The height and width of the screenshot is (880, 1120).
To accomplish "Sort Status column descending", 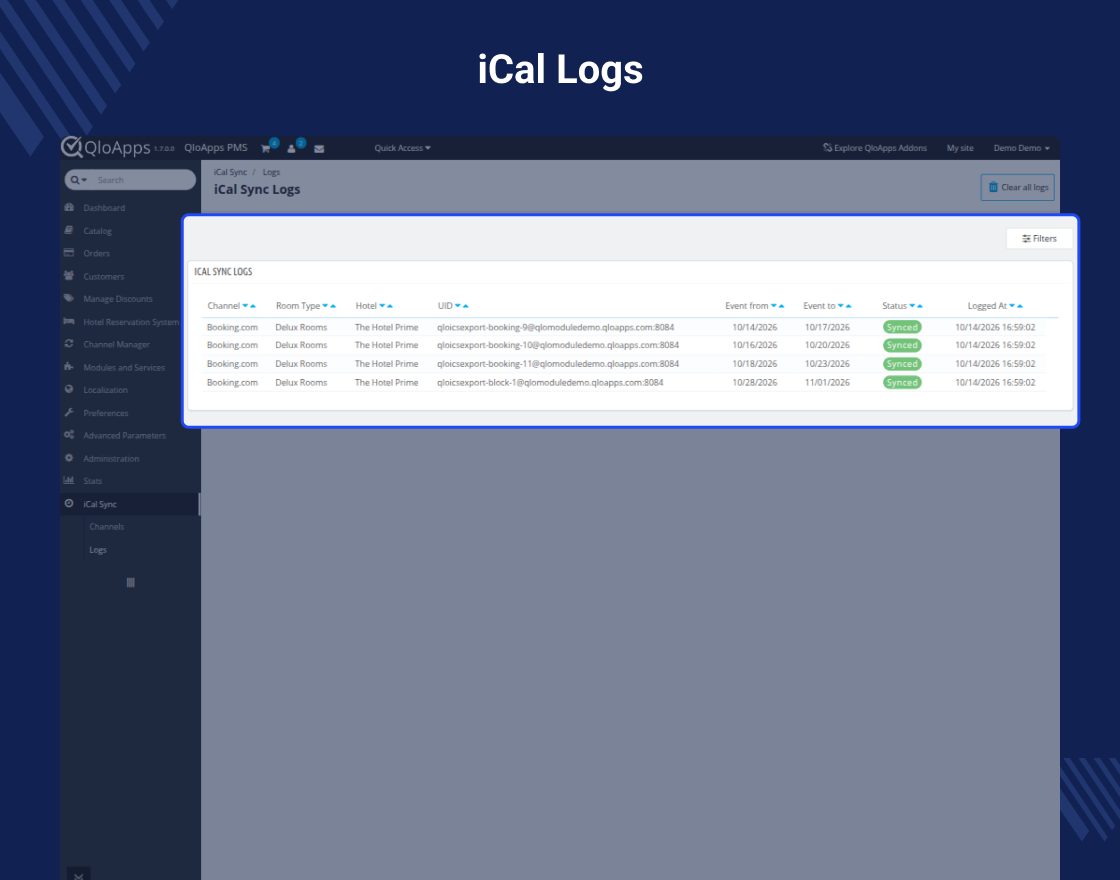I will [912, 306].
